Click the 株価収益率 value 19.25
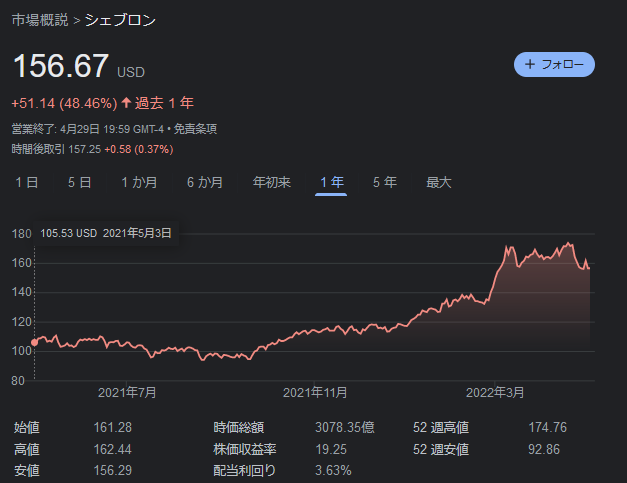 331,449
